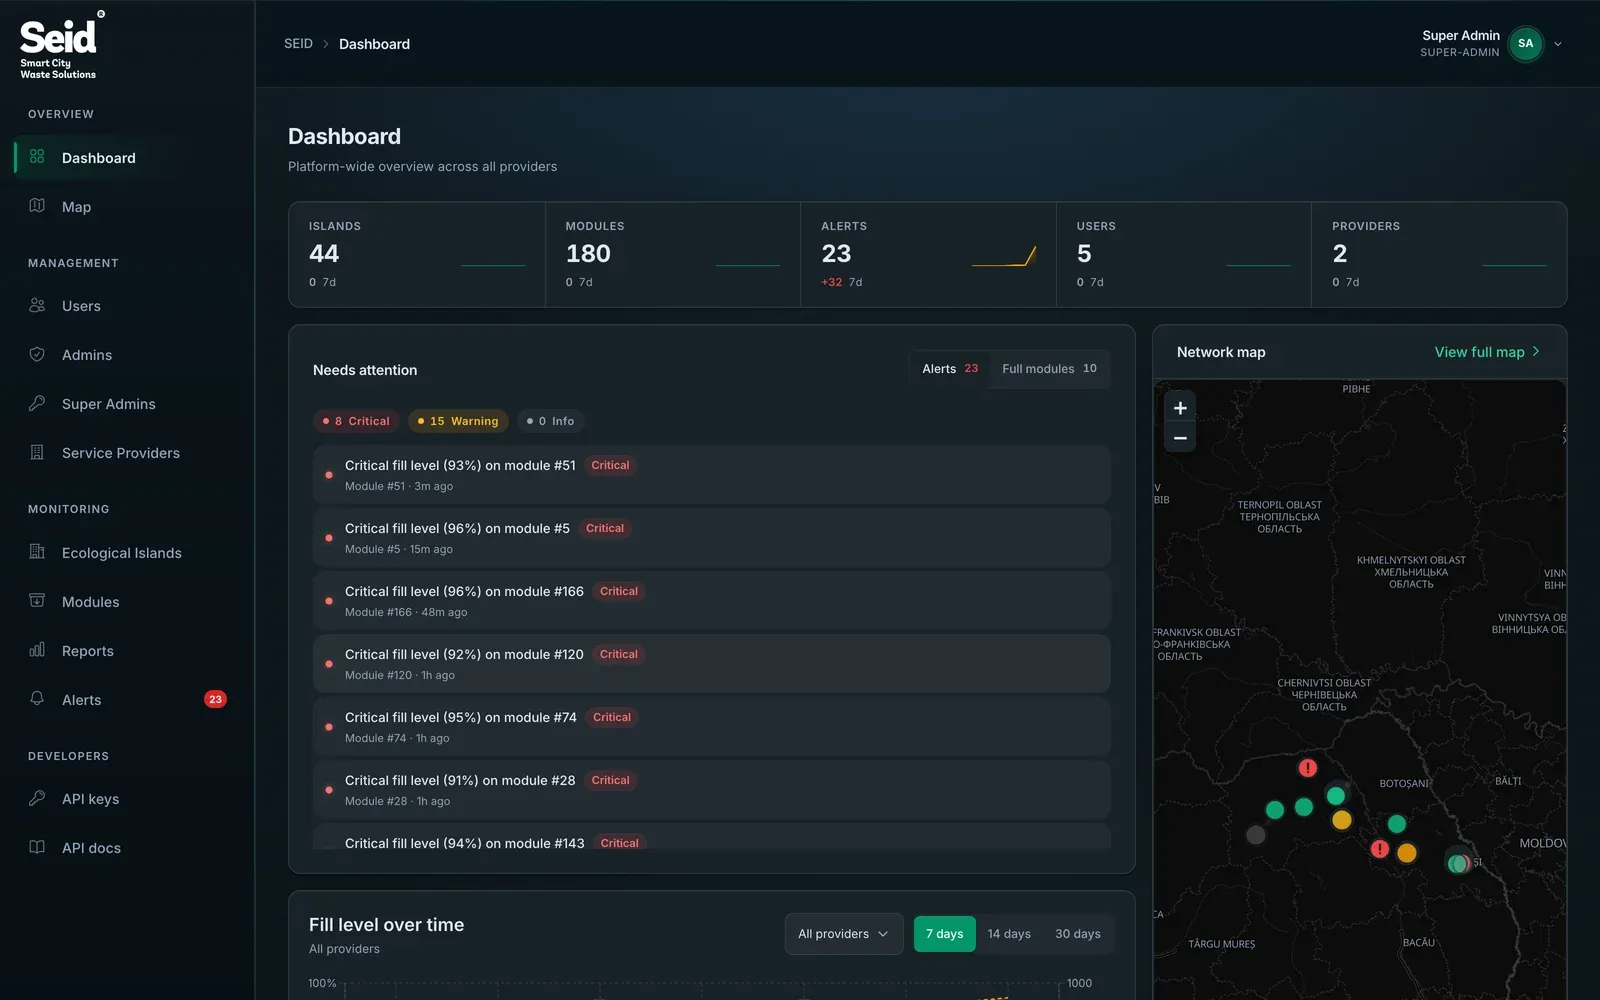
Task: Click the Reports bar chart icon
Action: [37, 650]
